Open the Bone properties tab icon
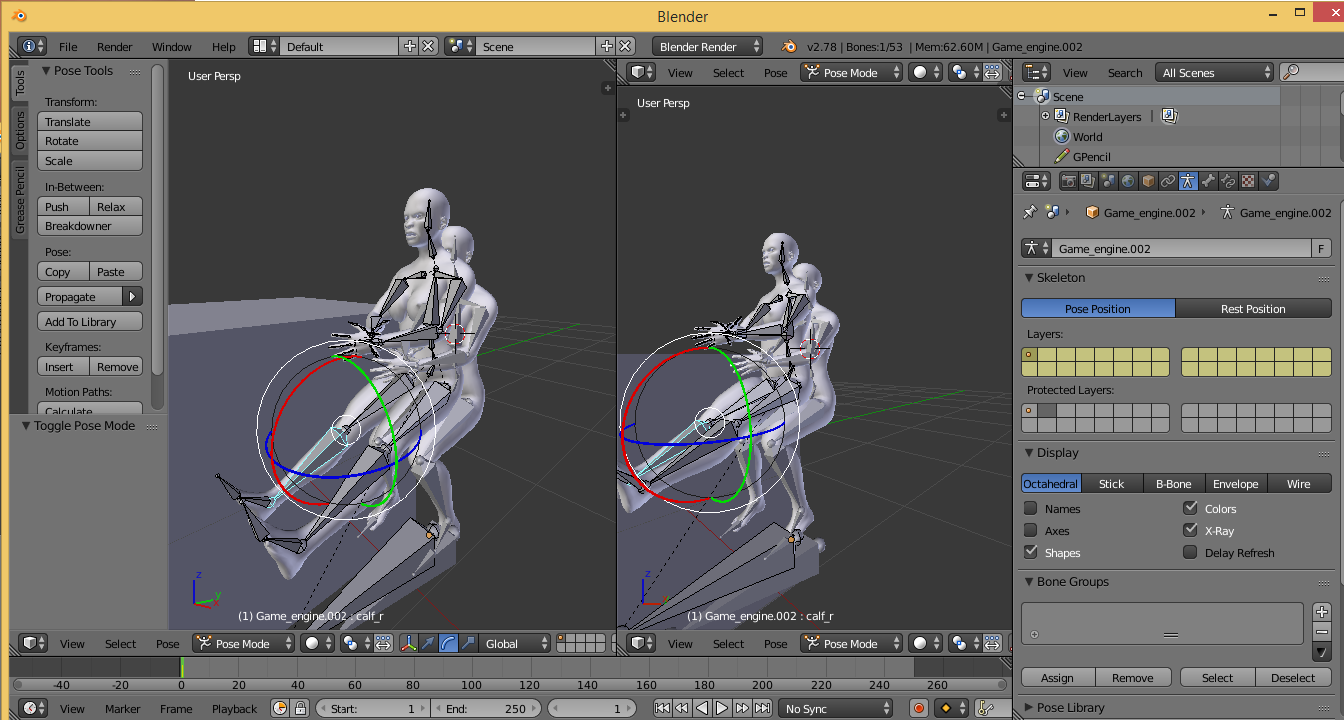This screenshot has height=720, width=1344. pyautogui.click(x=1208, y=181)
